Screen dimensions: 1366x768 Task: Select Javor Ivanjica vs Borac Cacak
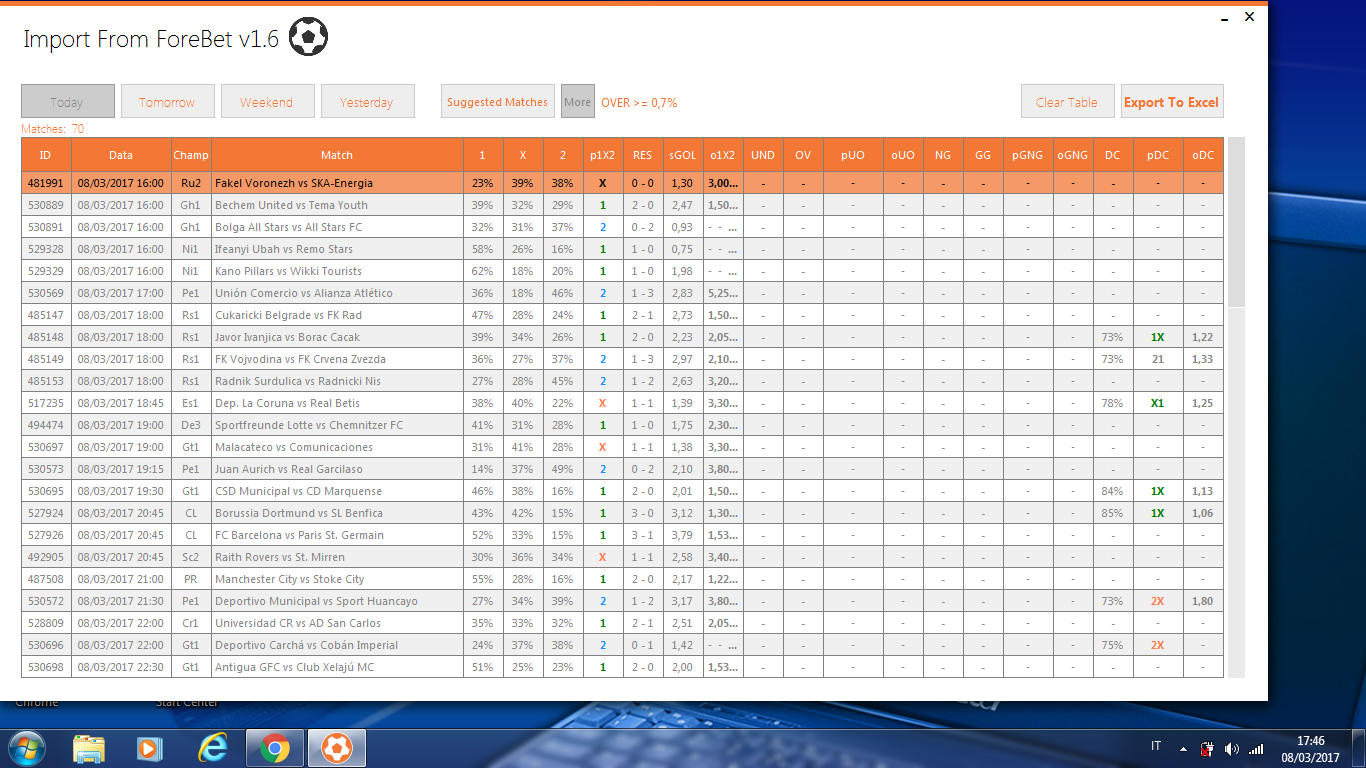tap(622, 337)
